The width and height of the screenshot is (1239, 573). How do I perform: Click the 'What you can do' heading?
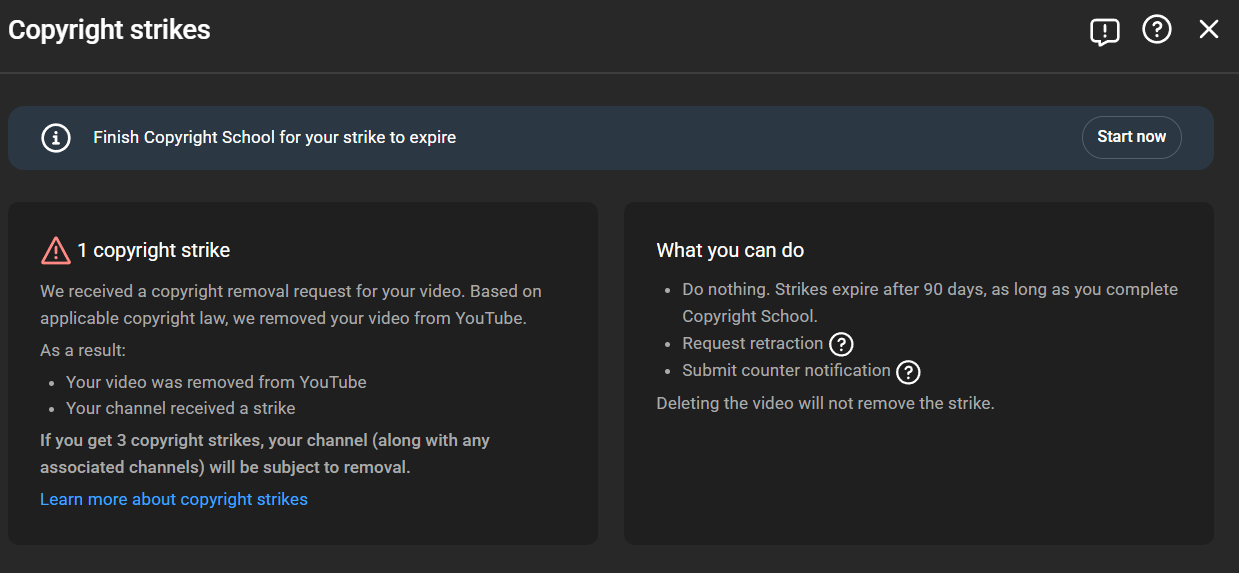point(730,250)
